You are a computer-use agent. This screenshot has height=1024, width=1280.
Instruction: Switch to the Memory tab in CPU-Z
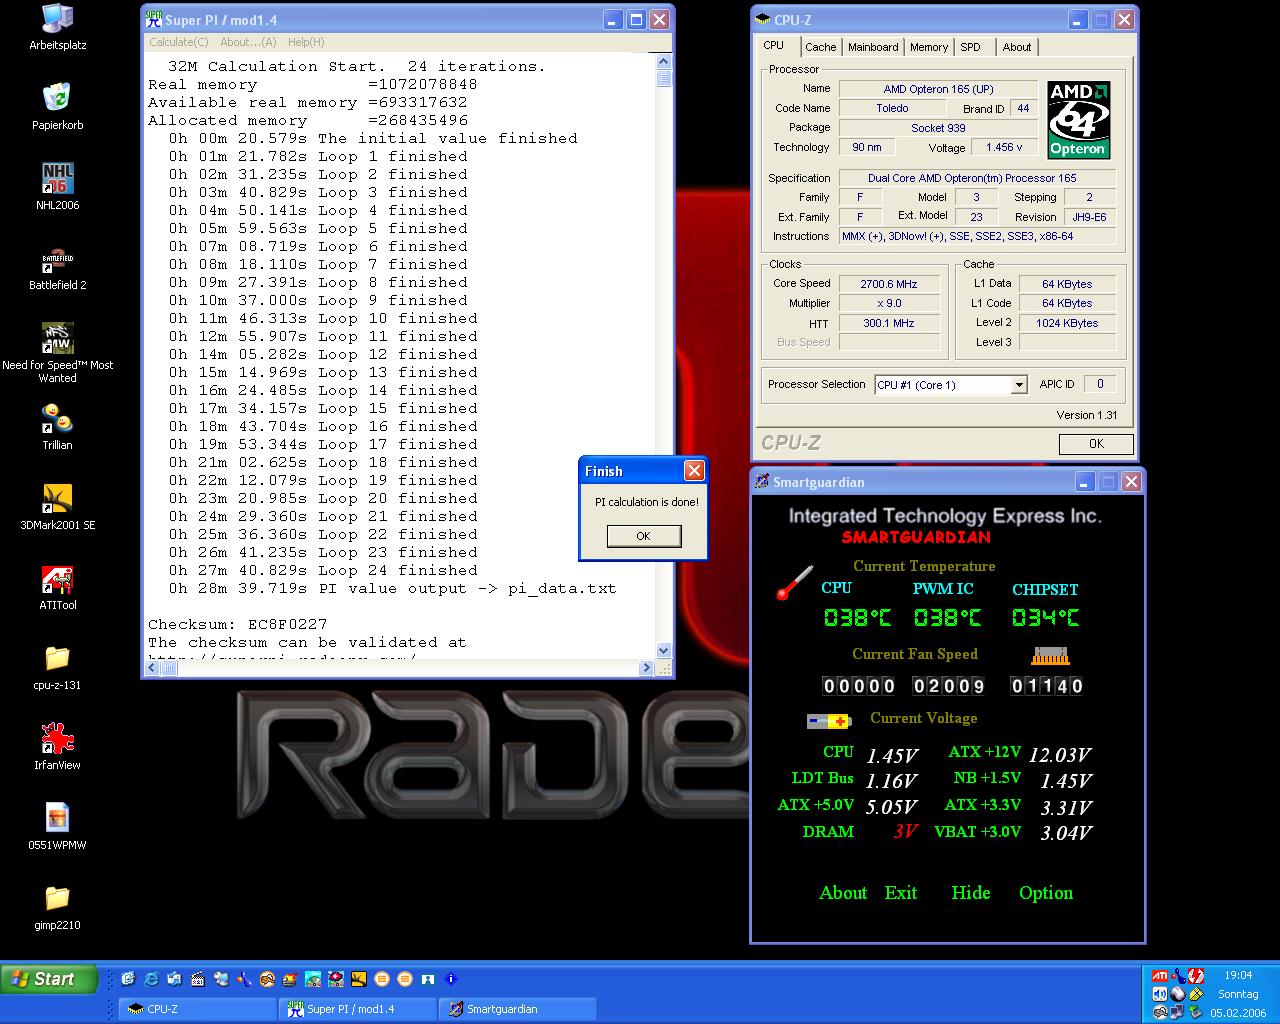[928, 47]
